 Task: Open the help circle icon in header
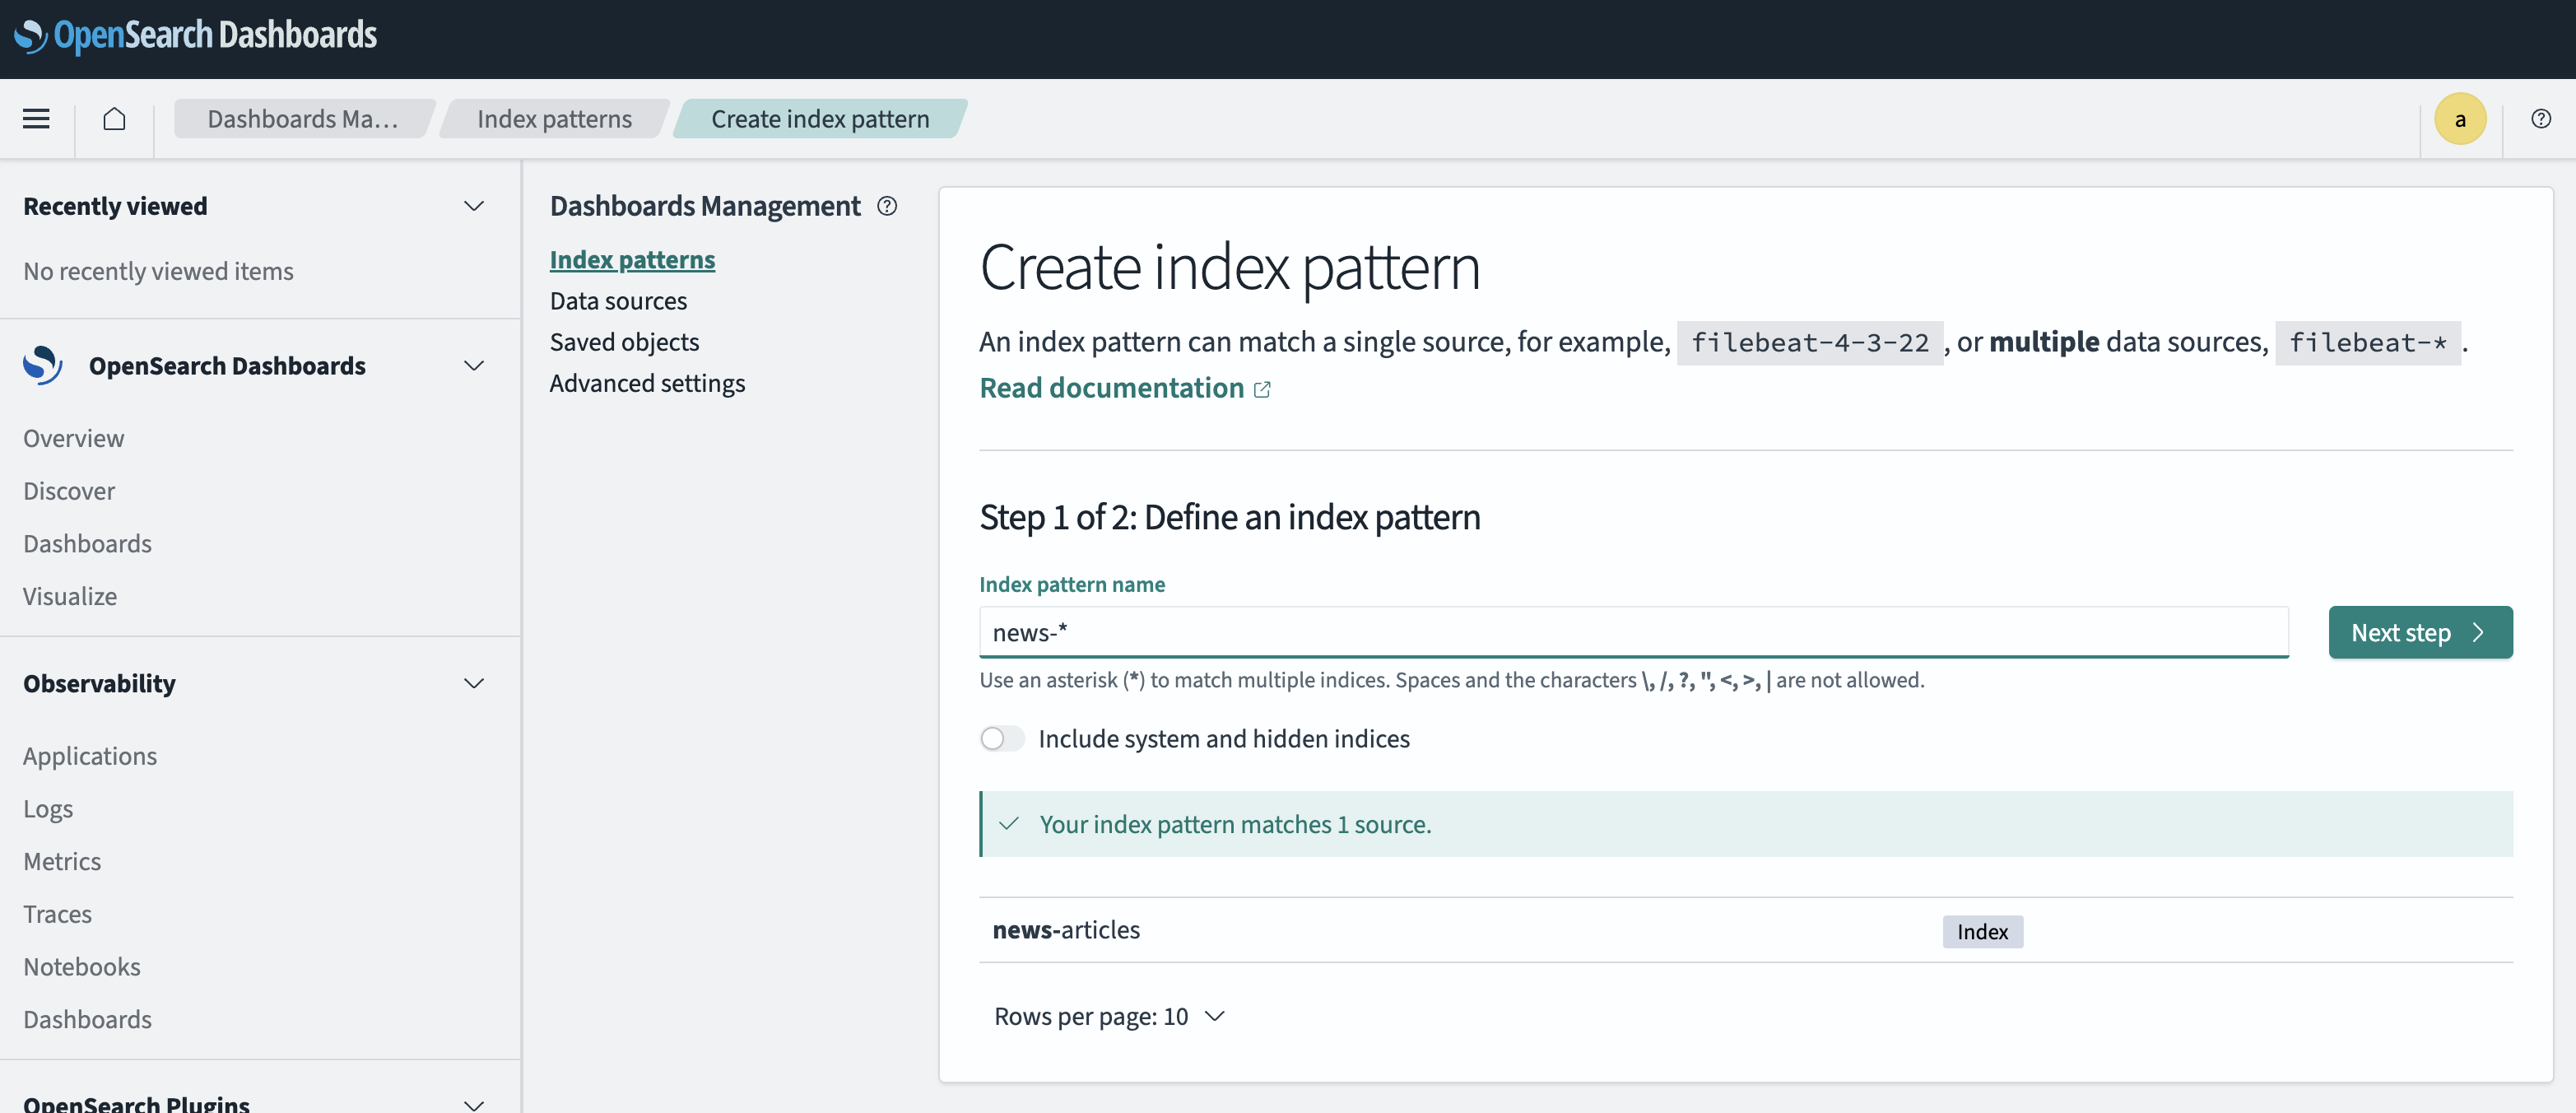pyautogui.click(x=2540, y=119)
